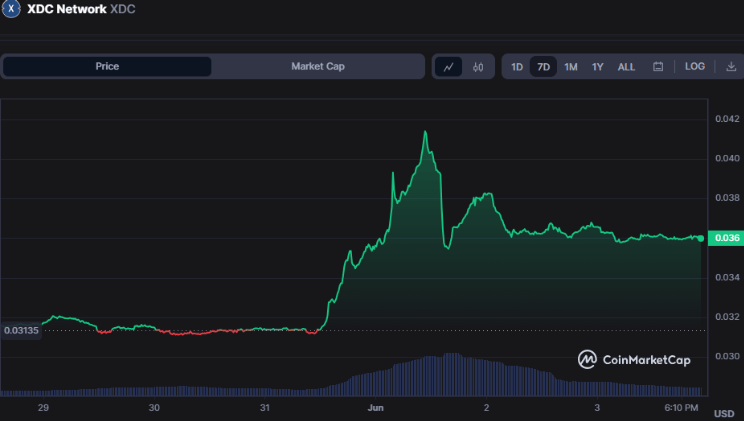
Task: Click the 31 date label on x-axis
Action: pos(265,408)
